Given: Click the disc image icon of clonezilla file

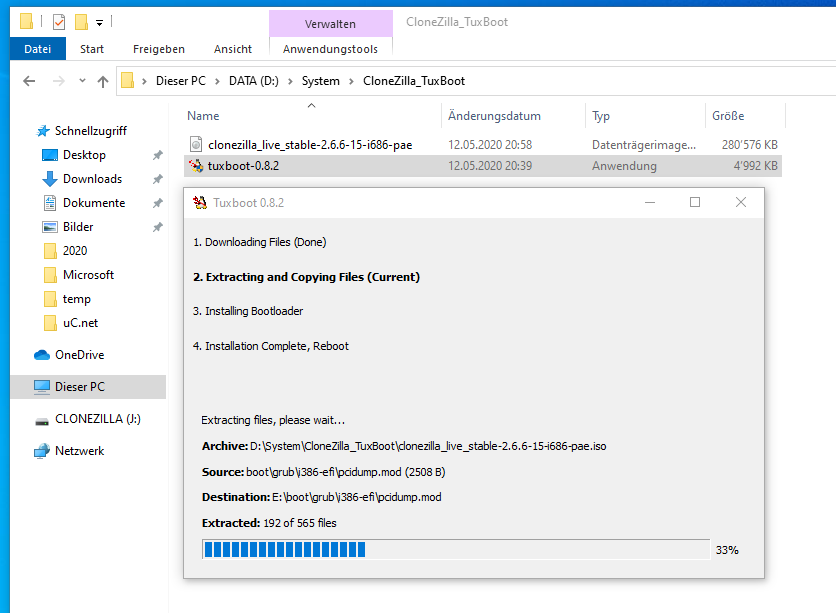Looking at the screenshot, I should tap(196, 144).
